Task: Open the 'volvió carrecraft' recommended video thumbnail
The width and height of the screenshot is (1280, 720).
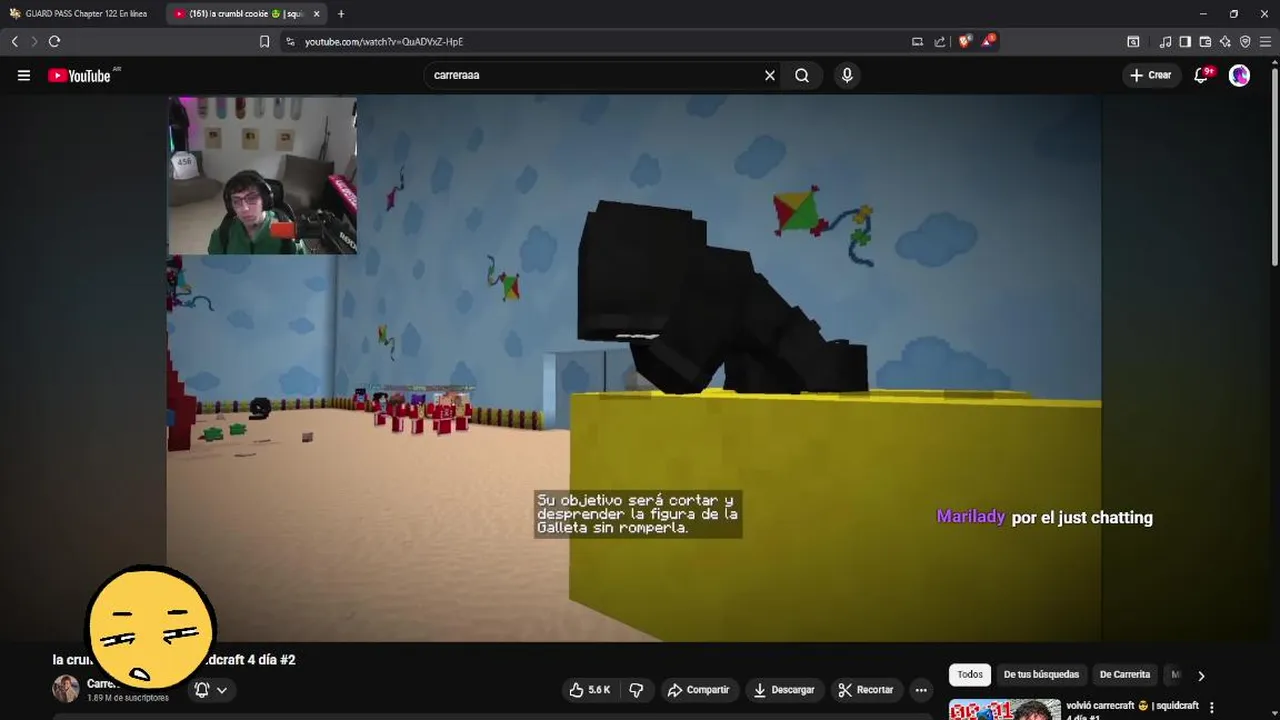Action: [1004, 710]
